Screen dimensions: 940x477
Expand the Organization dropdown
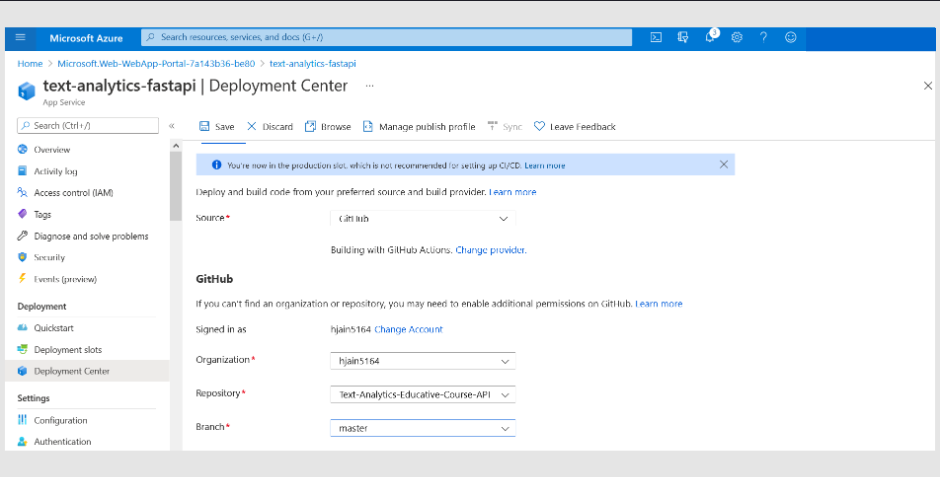(423, 361)
